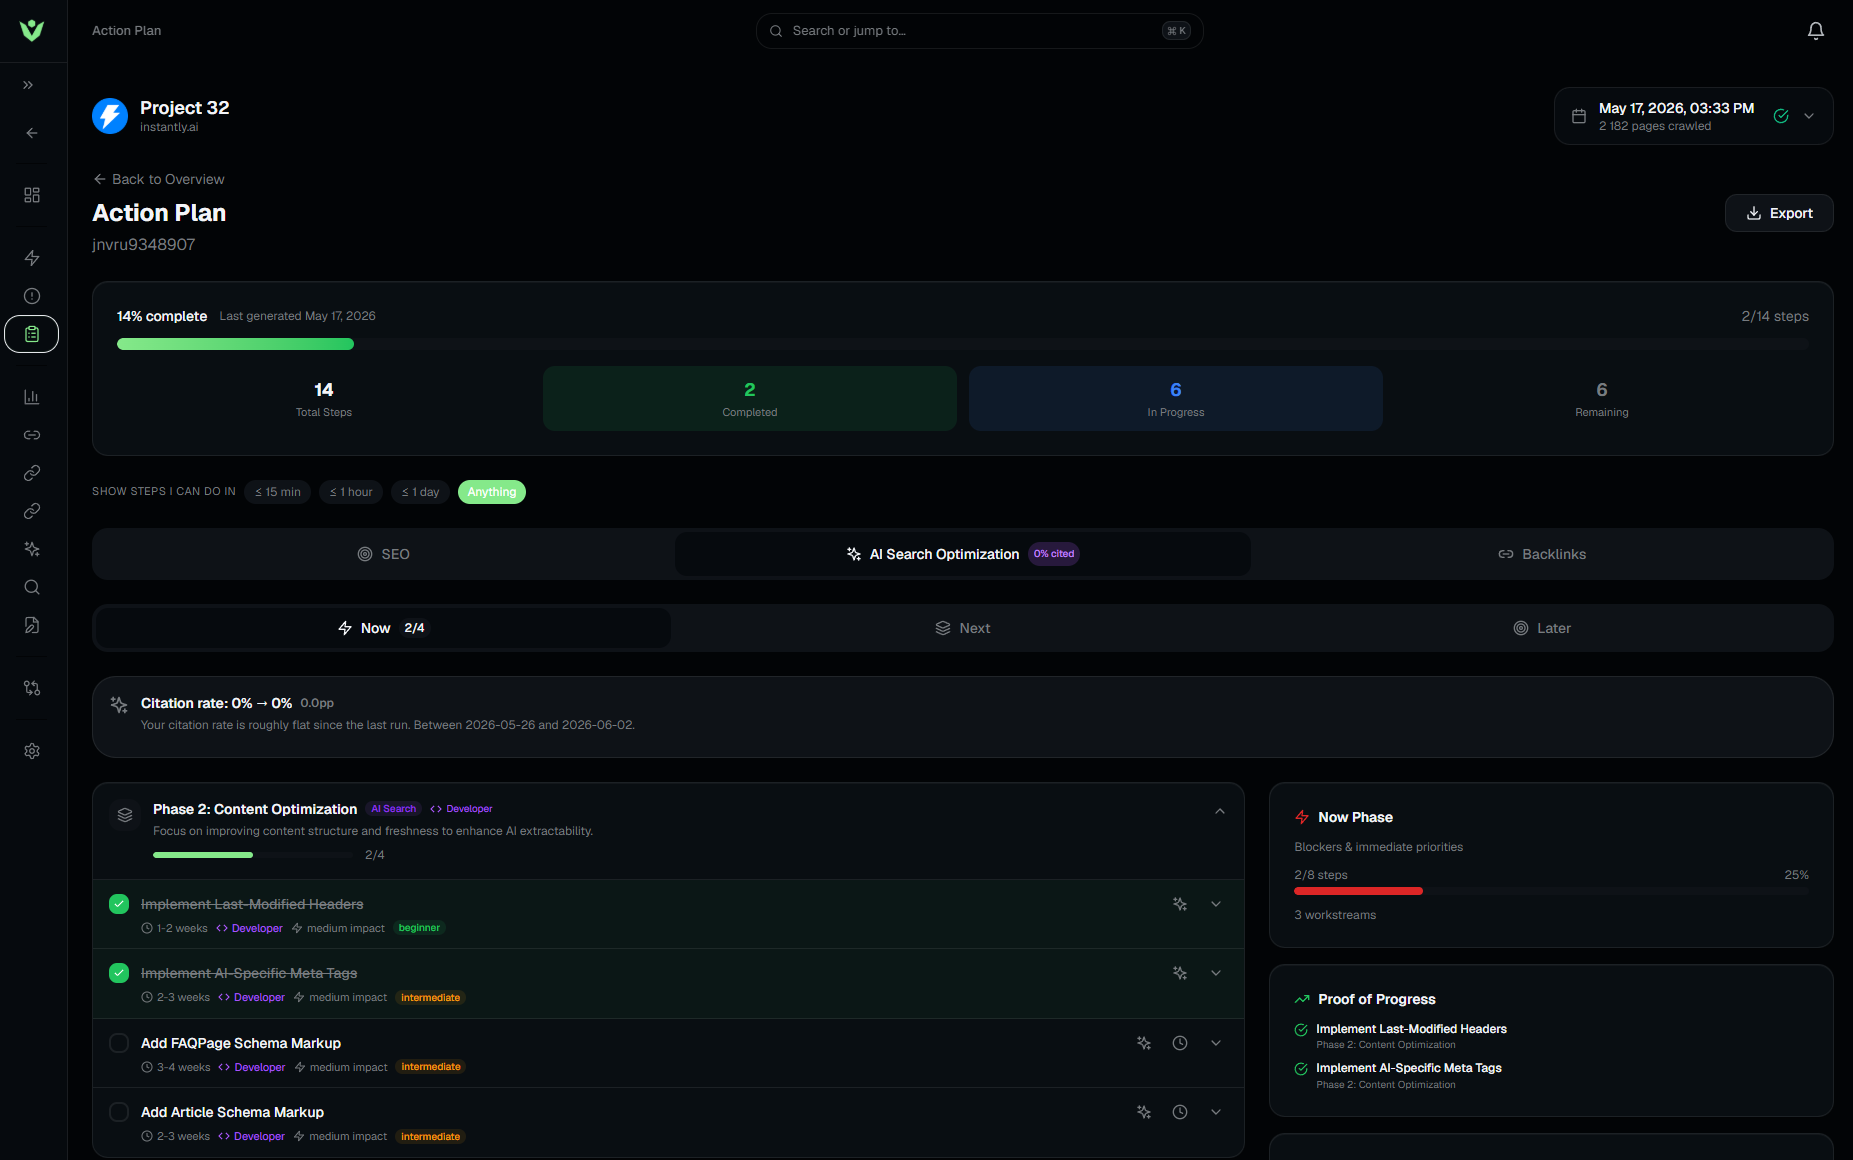The height and width of the screenshot is (1160, 1853).
Task: Click the '3 workstreams' text
Action: 1335,915
